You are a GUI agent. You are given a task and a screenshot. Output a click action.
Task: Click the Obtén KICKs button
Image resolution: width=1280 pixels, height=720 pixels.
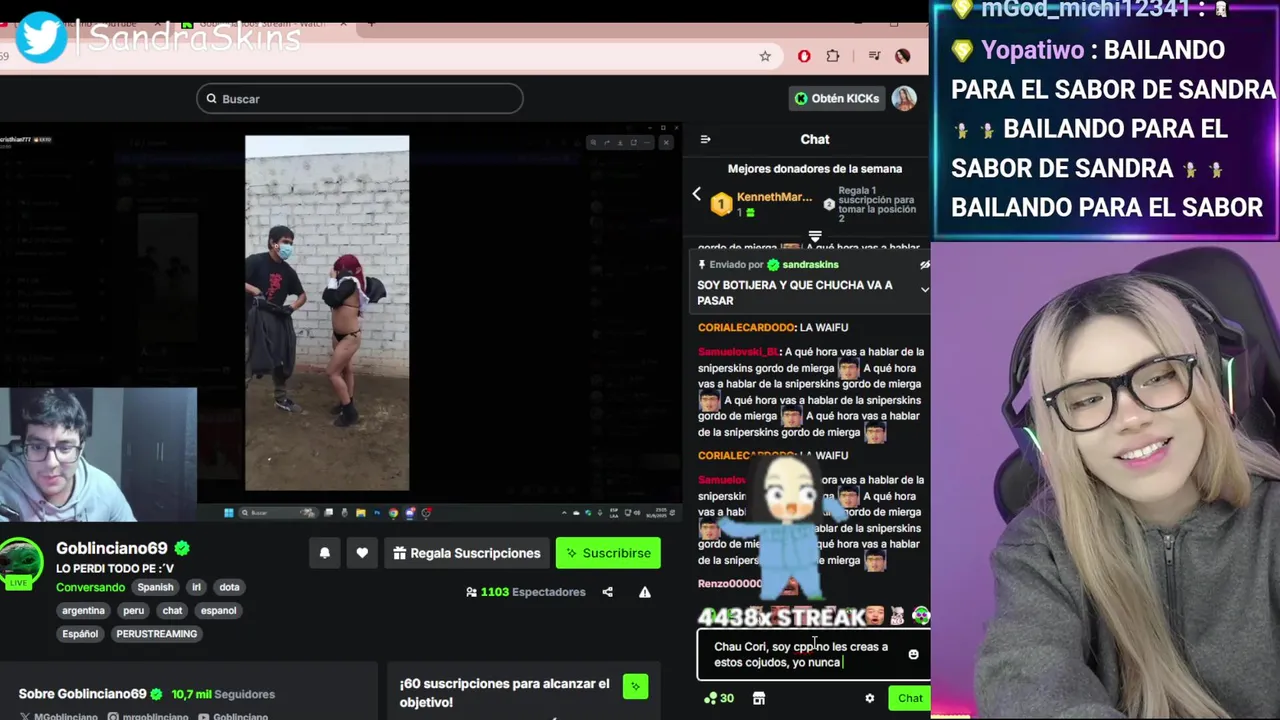tap(837, 98)
